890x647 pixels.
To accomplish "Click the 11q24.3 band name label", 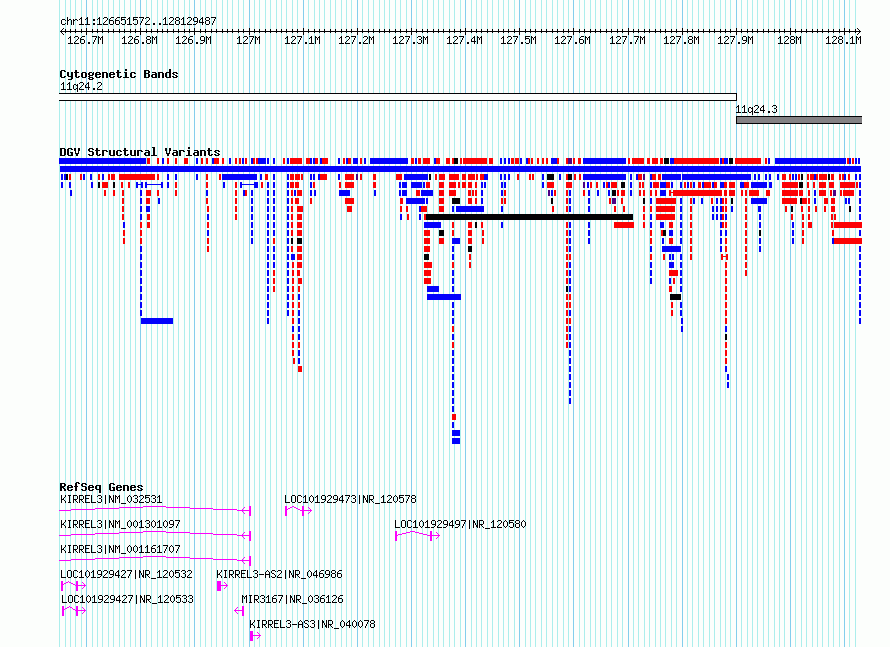I will pos(757,110).
